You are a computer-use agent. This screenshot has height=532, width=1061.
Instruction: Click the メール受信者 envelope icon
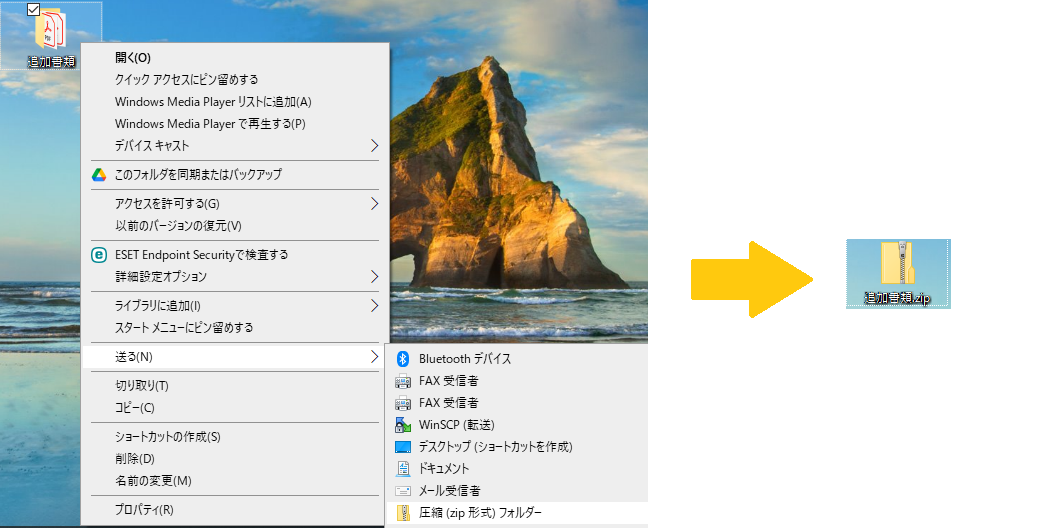point(403,491)
